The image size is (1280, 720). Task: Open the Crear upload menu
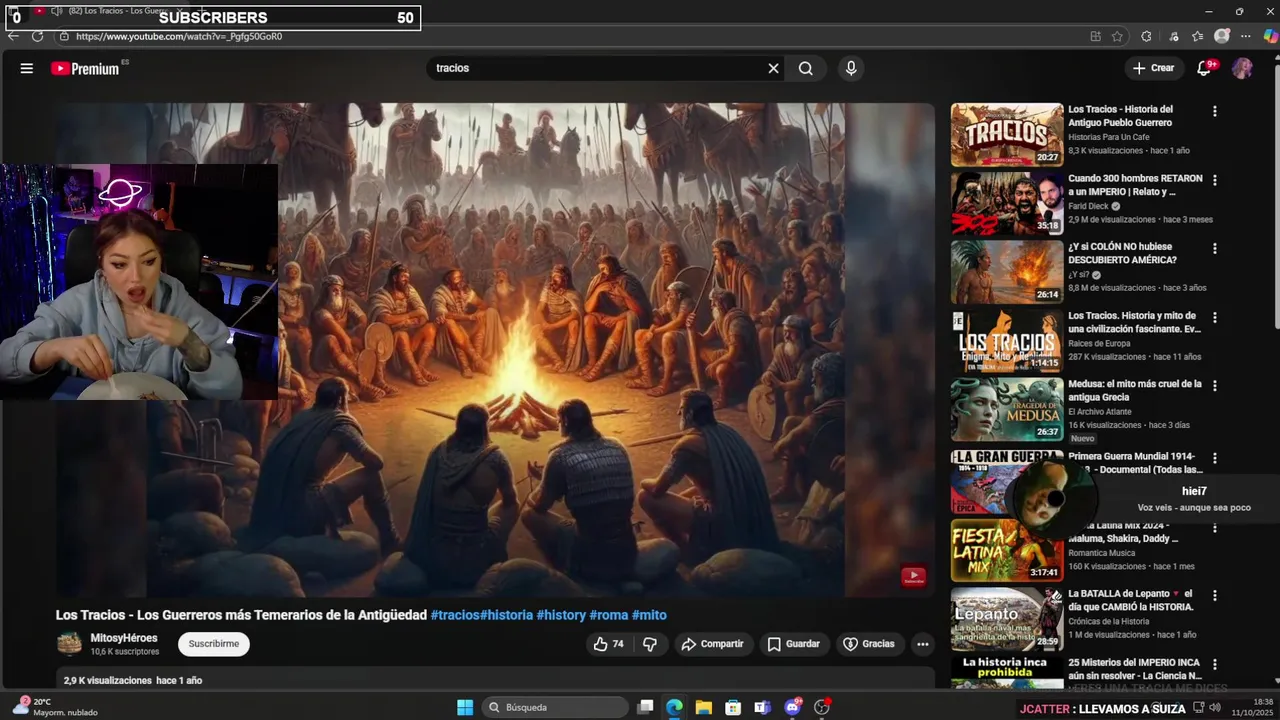(1153, 68)
